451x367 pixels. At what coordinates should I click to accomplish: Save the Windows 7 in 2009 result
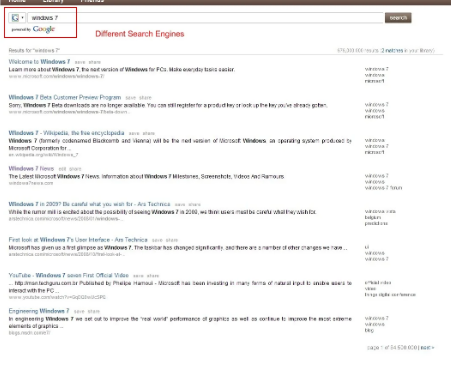[x=180, y=204]
